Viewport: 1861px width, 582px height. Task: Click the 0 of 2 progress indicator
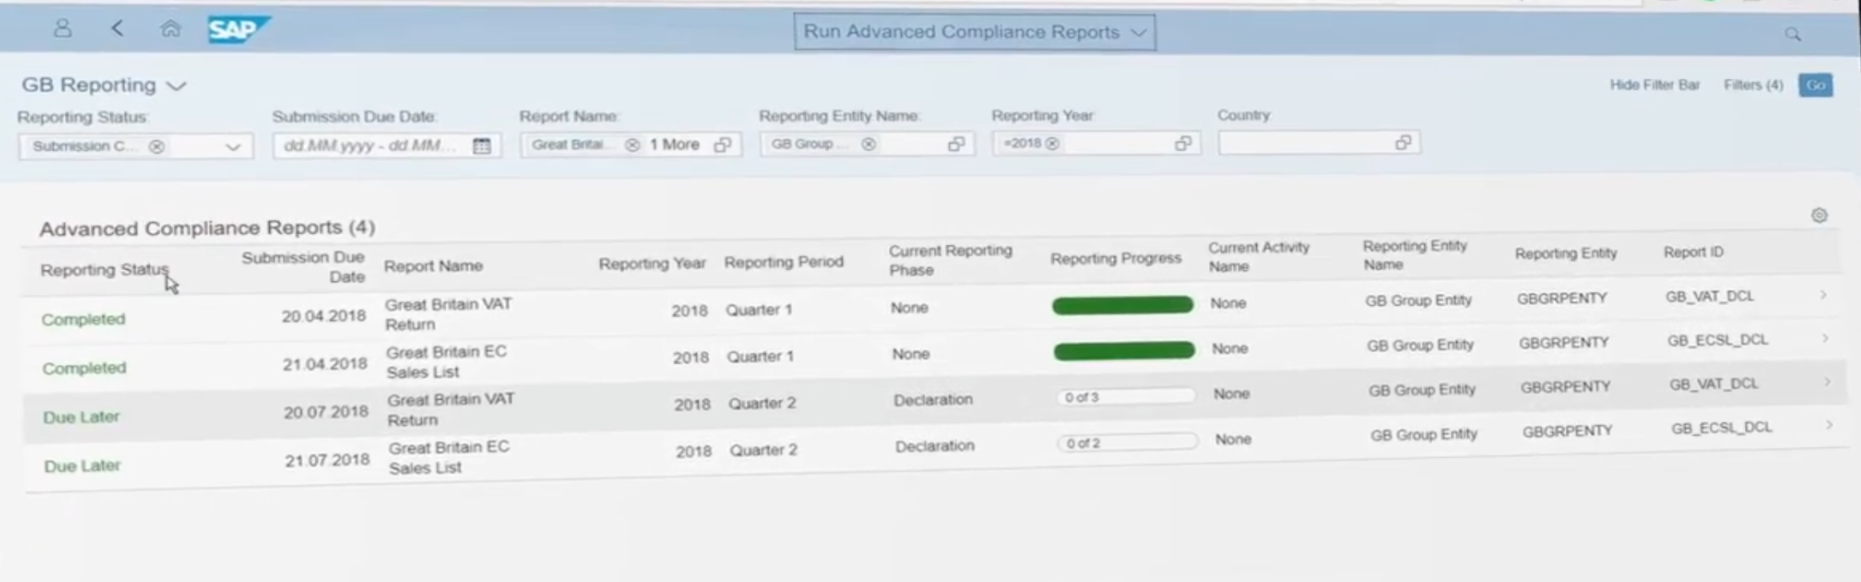coord(1128,442)
